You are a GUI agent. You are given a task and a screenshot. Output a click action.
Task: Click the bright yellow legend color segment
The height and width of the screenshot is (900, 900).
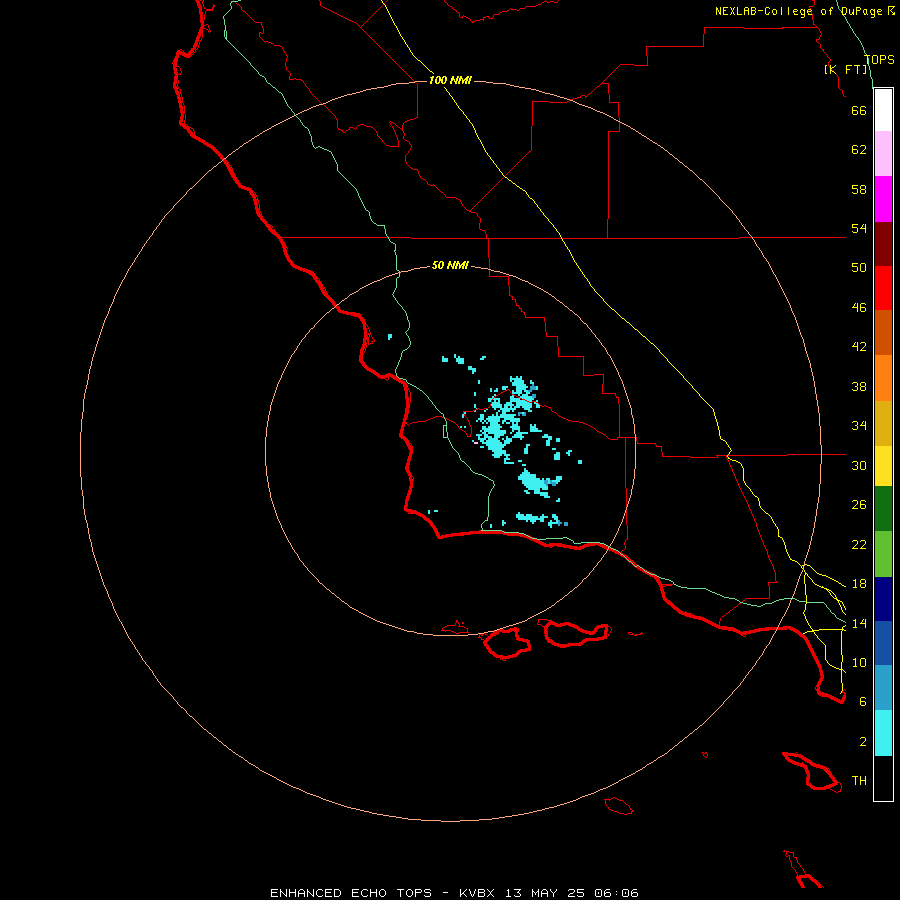(x=883, y=466)
